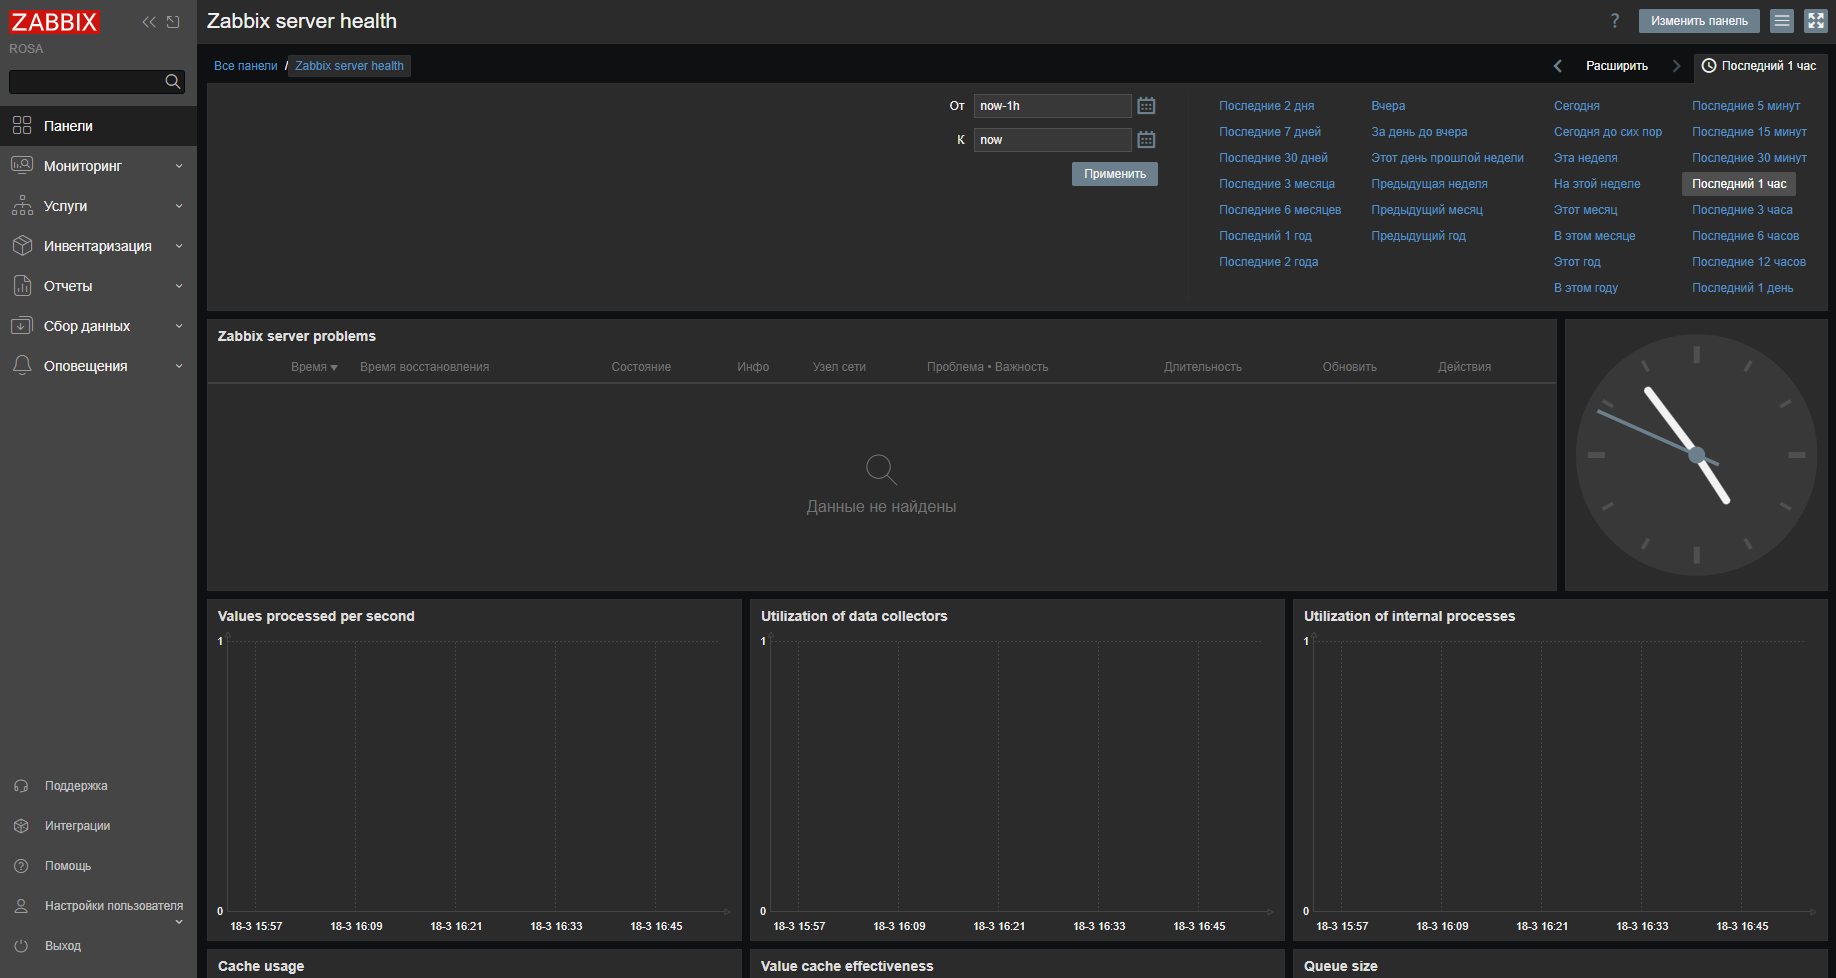The width and height of the screenshot is (1836, 978).
Task: Select the Последние 7 дней period
Action: pos(1269,132)
